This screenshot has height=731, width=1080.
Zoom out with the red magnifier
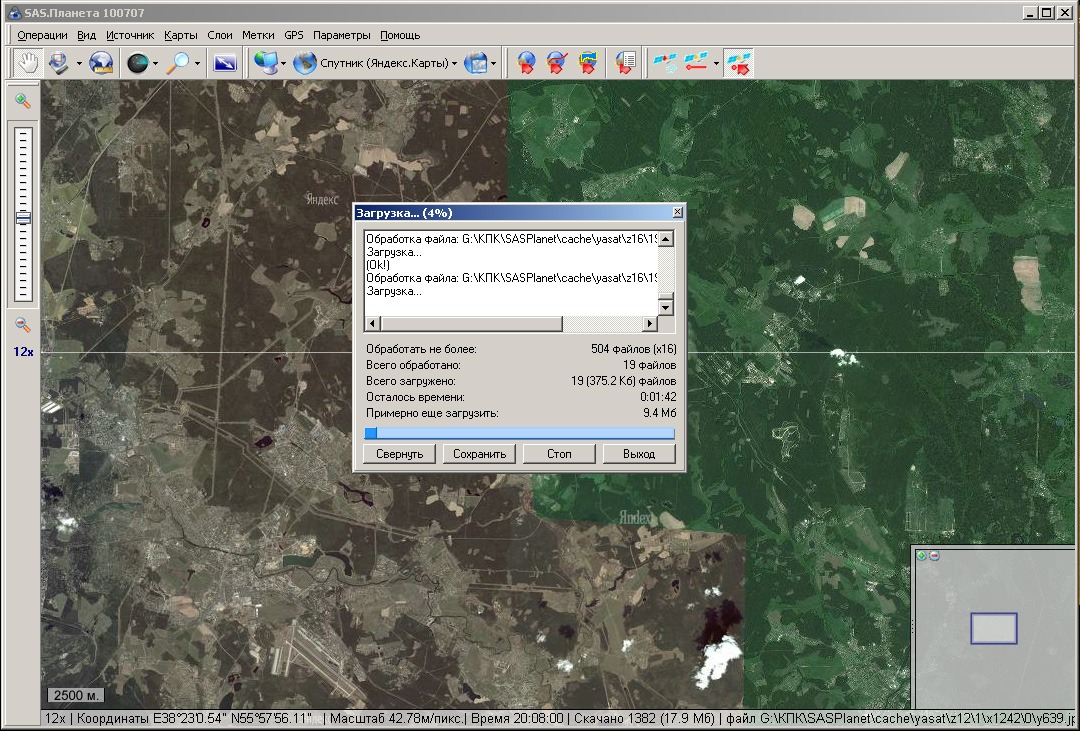coord(23,325)
